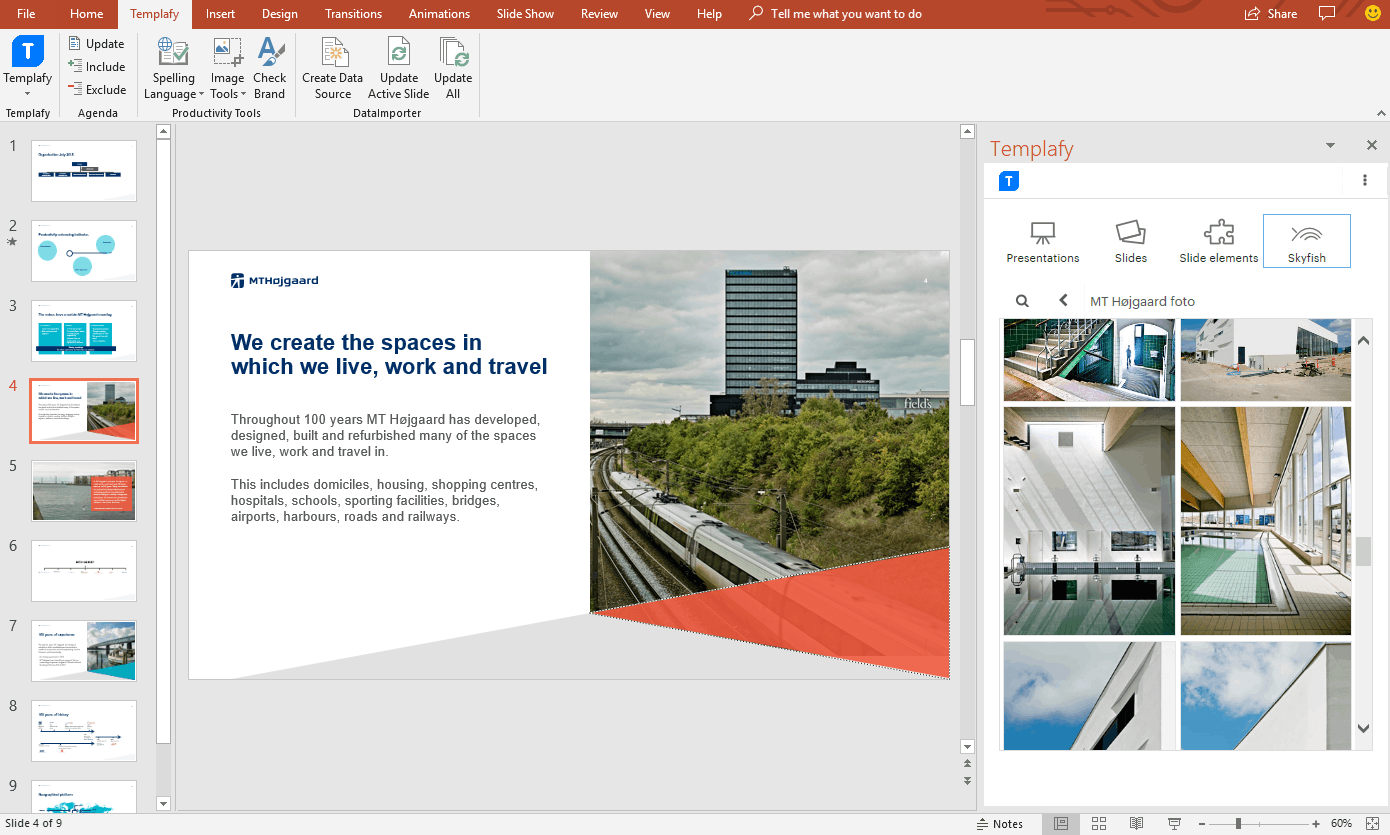Image resolution: width=1390 pixels, height=835 pixels.
Task: Switch to the Insert tab
Action: (221, 14)
